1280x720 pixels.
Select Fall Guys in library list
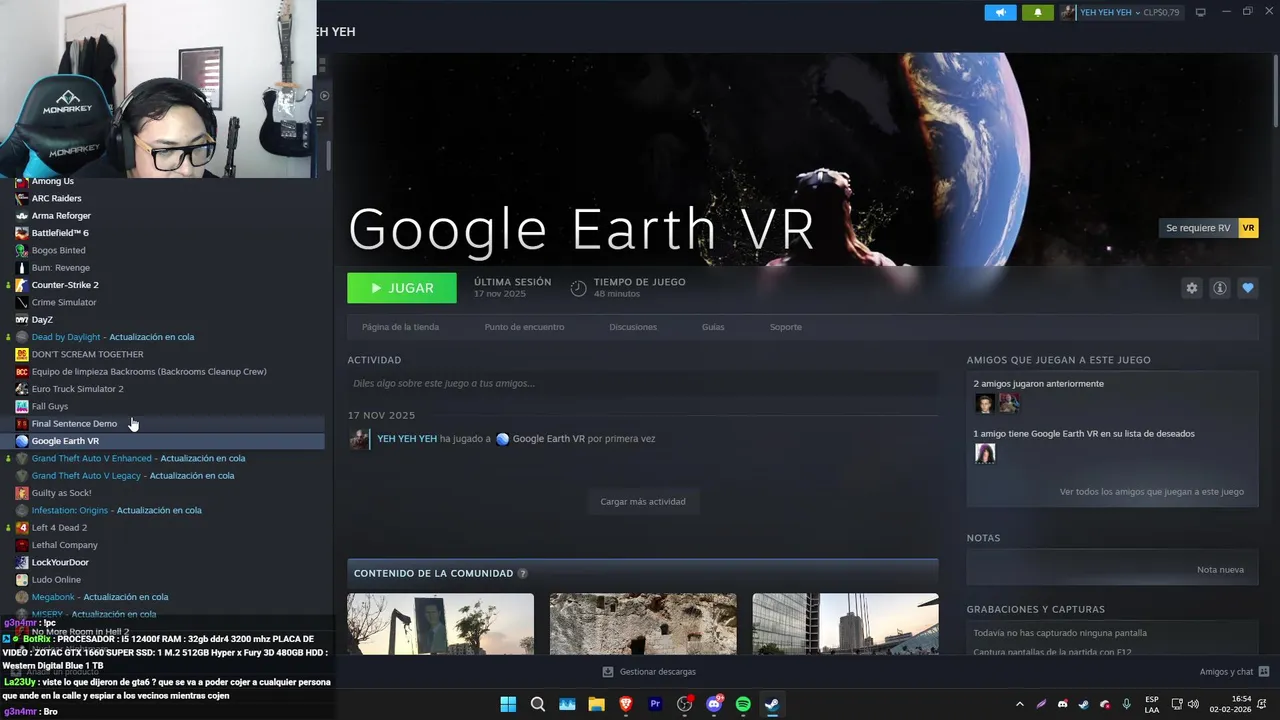tap(50, 406)
